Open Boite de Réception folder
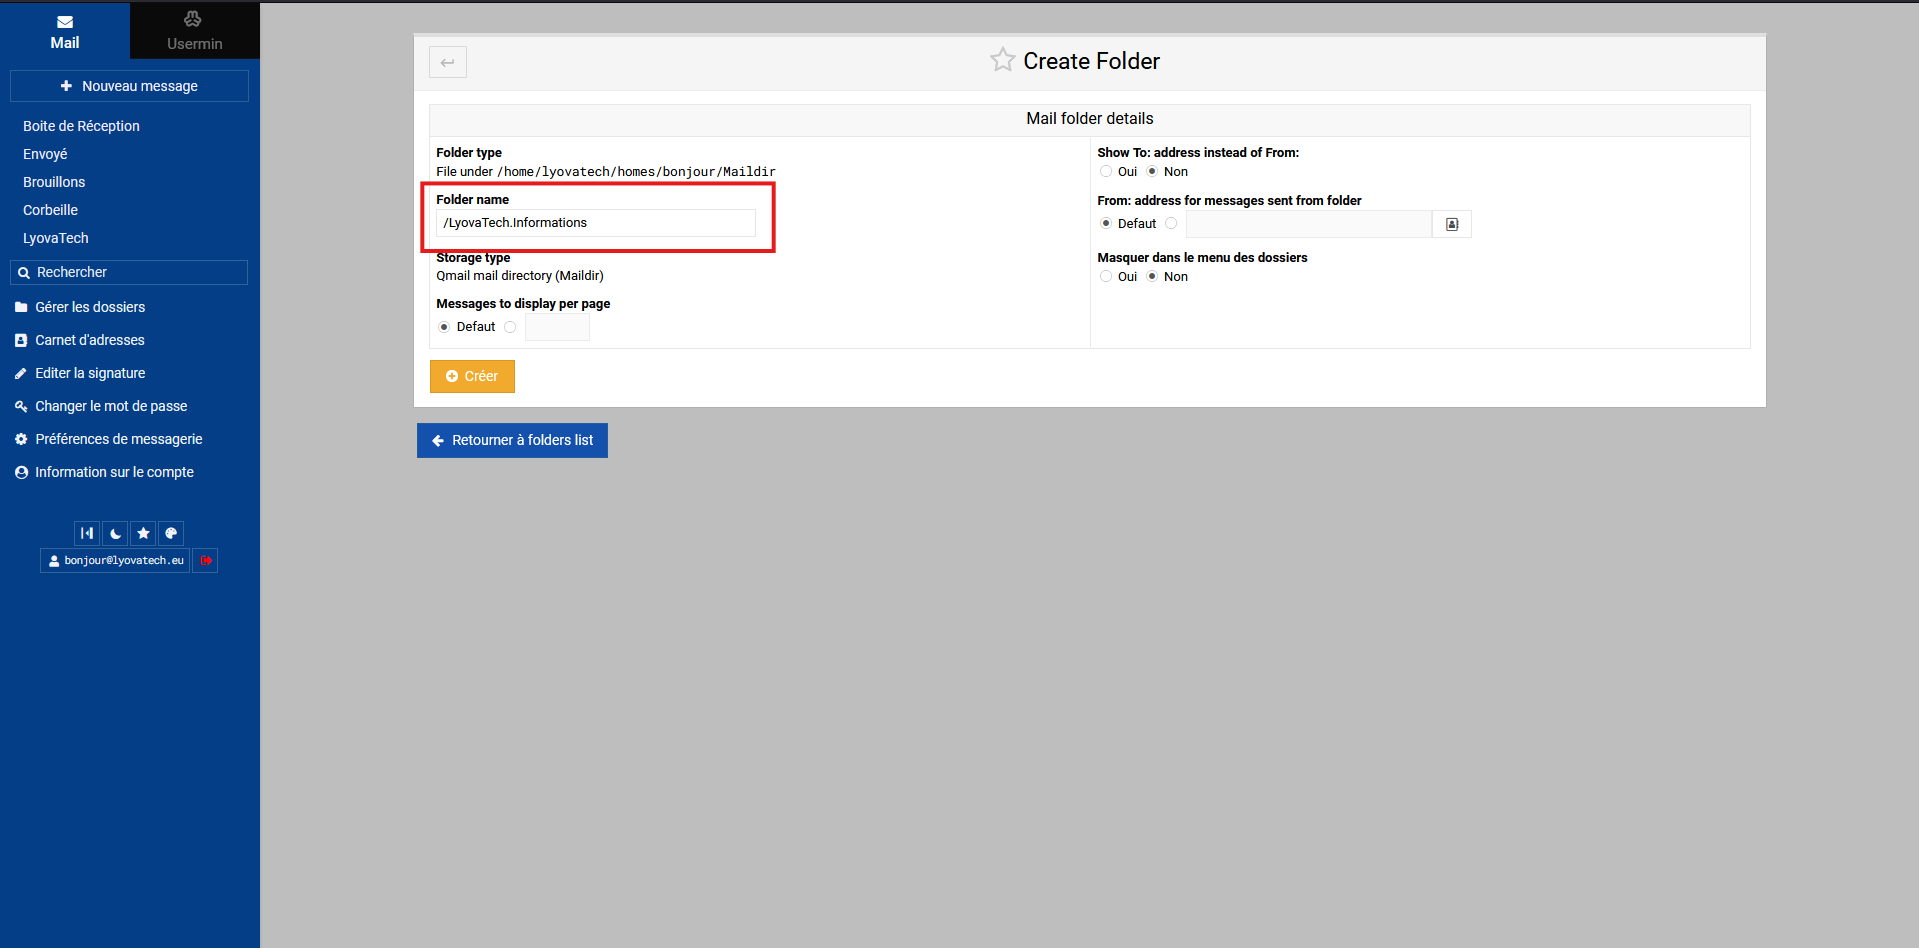1919x948 pixels. tap(81, 126)
